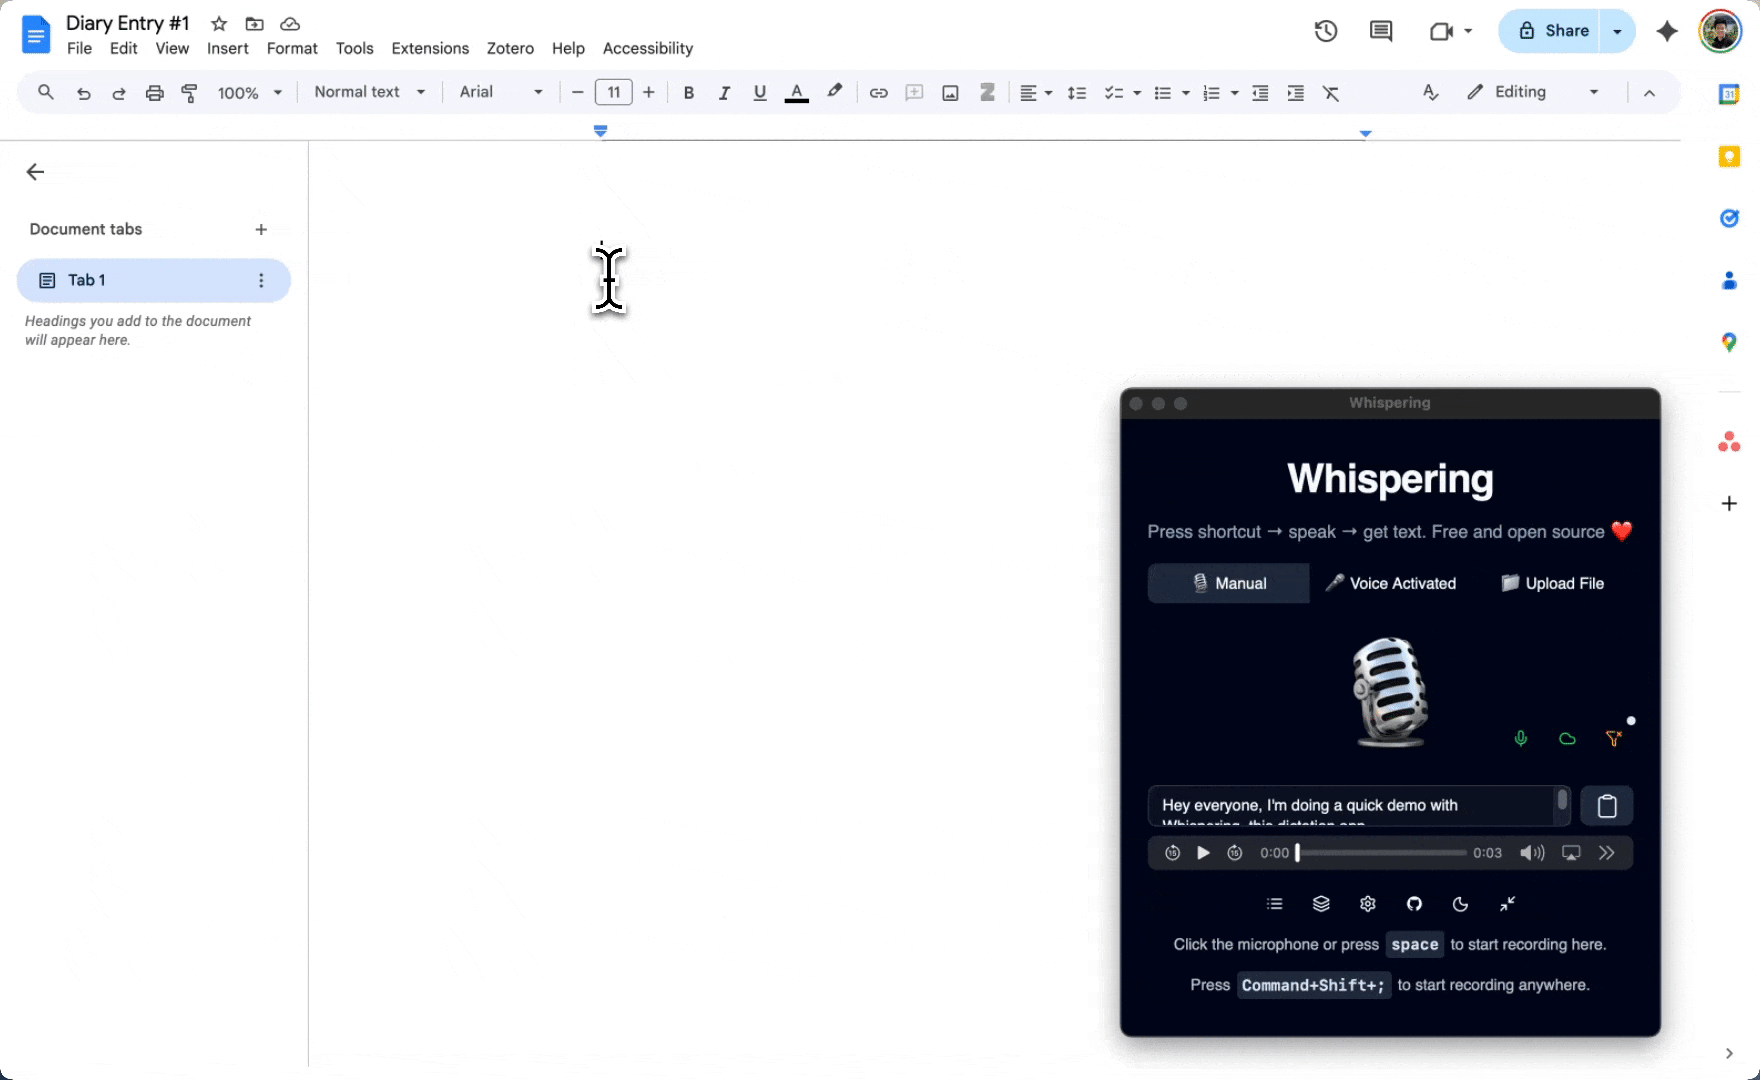The height and width of the screenshot is (1080, 1760).
Task: Switch to the Upload File tab
Action: pyautogui.click(x=1552, y=583)
